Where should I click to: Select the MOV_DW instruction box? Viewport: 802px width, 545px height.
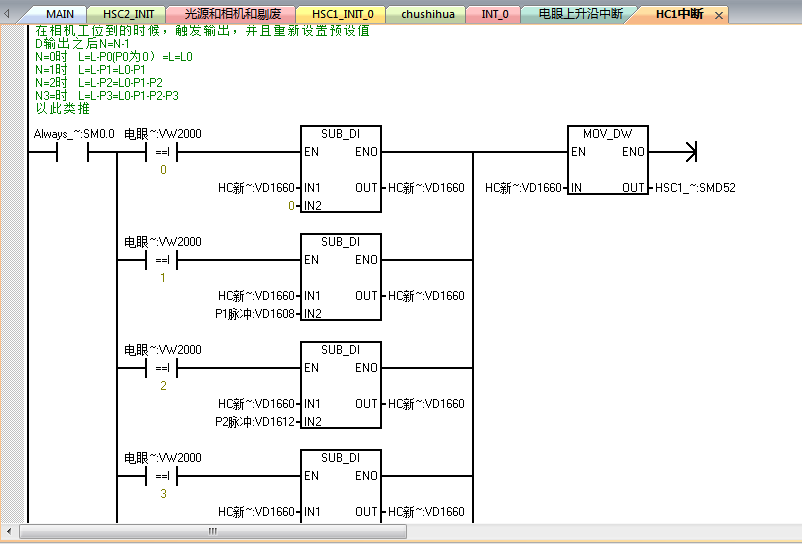tap(607, 168)
